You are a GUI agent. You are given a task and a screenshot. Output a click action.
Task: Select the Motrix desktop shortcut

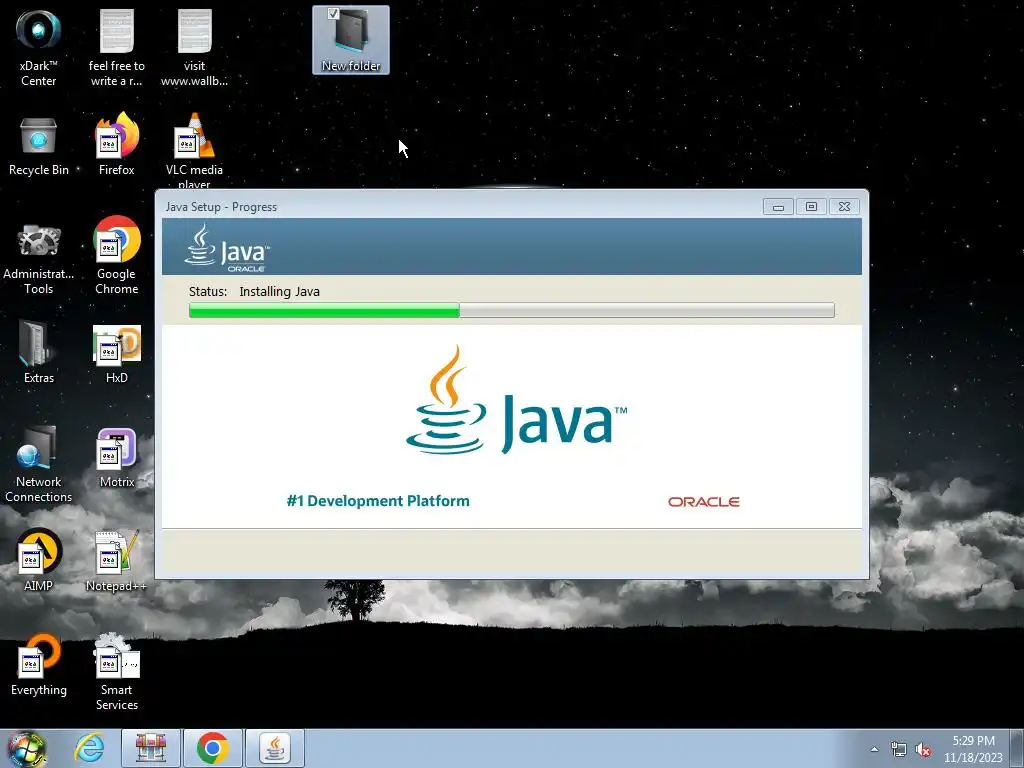tap(116, 458)
